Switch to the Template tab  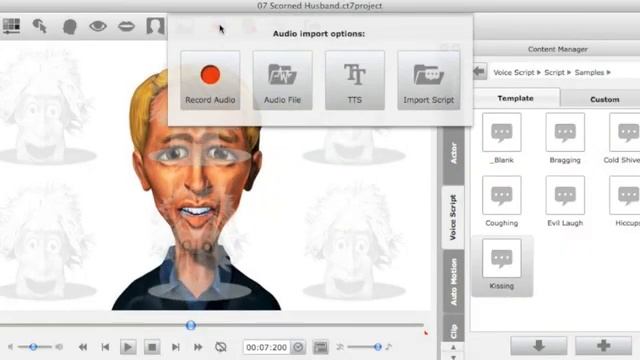(x=516, y=98)
